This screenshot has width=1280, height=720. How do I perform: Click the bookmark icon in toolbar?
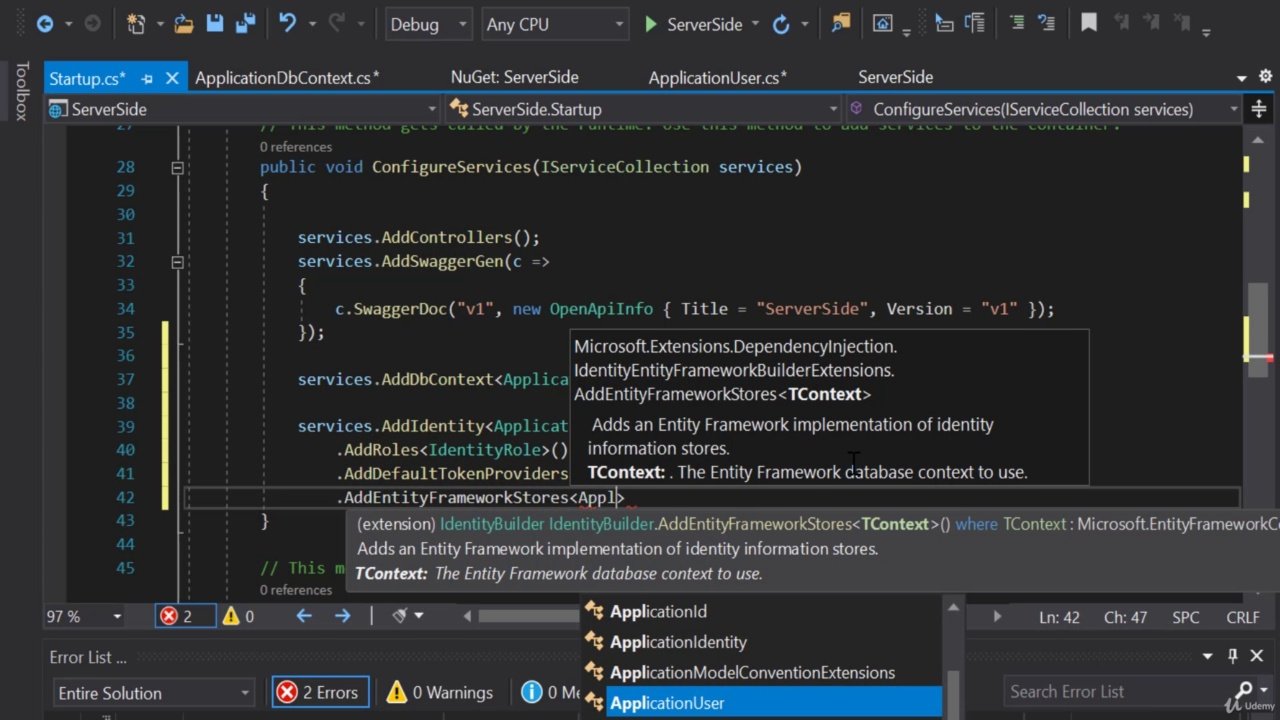[x=1089, y=24]
